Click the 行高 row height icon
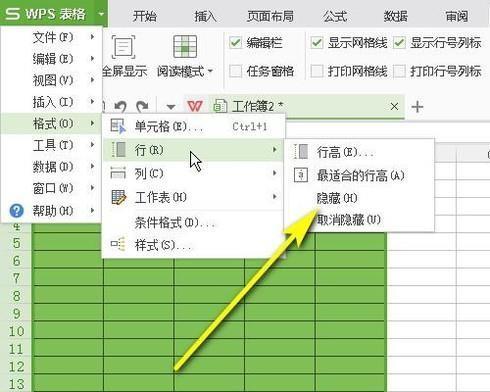Screen dimensions: 490x392 (301, 152)
